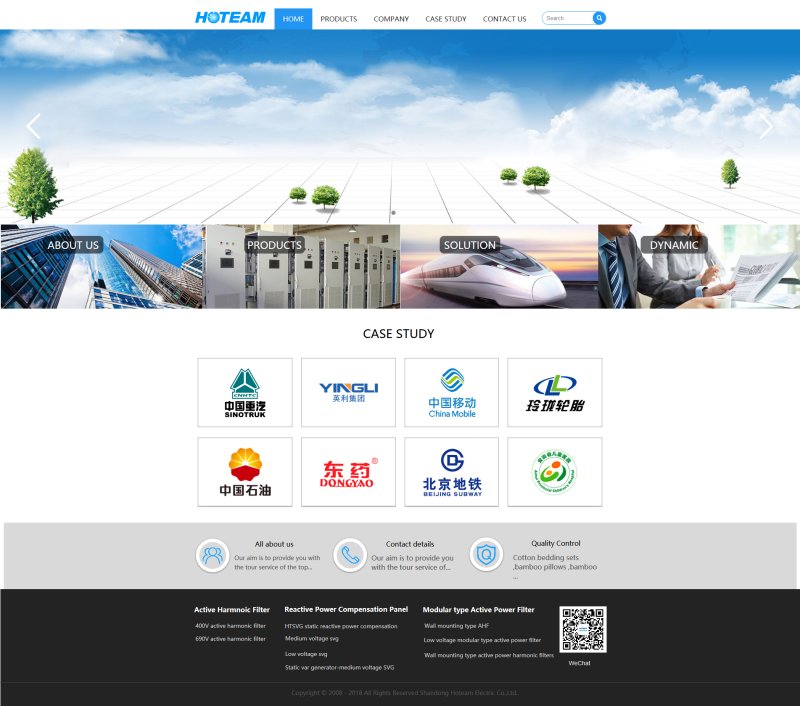Focus the Search input field
This screenshot has height=706, width=800.
(x=567, y=18)
